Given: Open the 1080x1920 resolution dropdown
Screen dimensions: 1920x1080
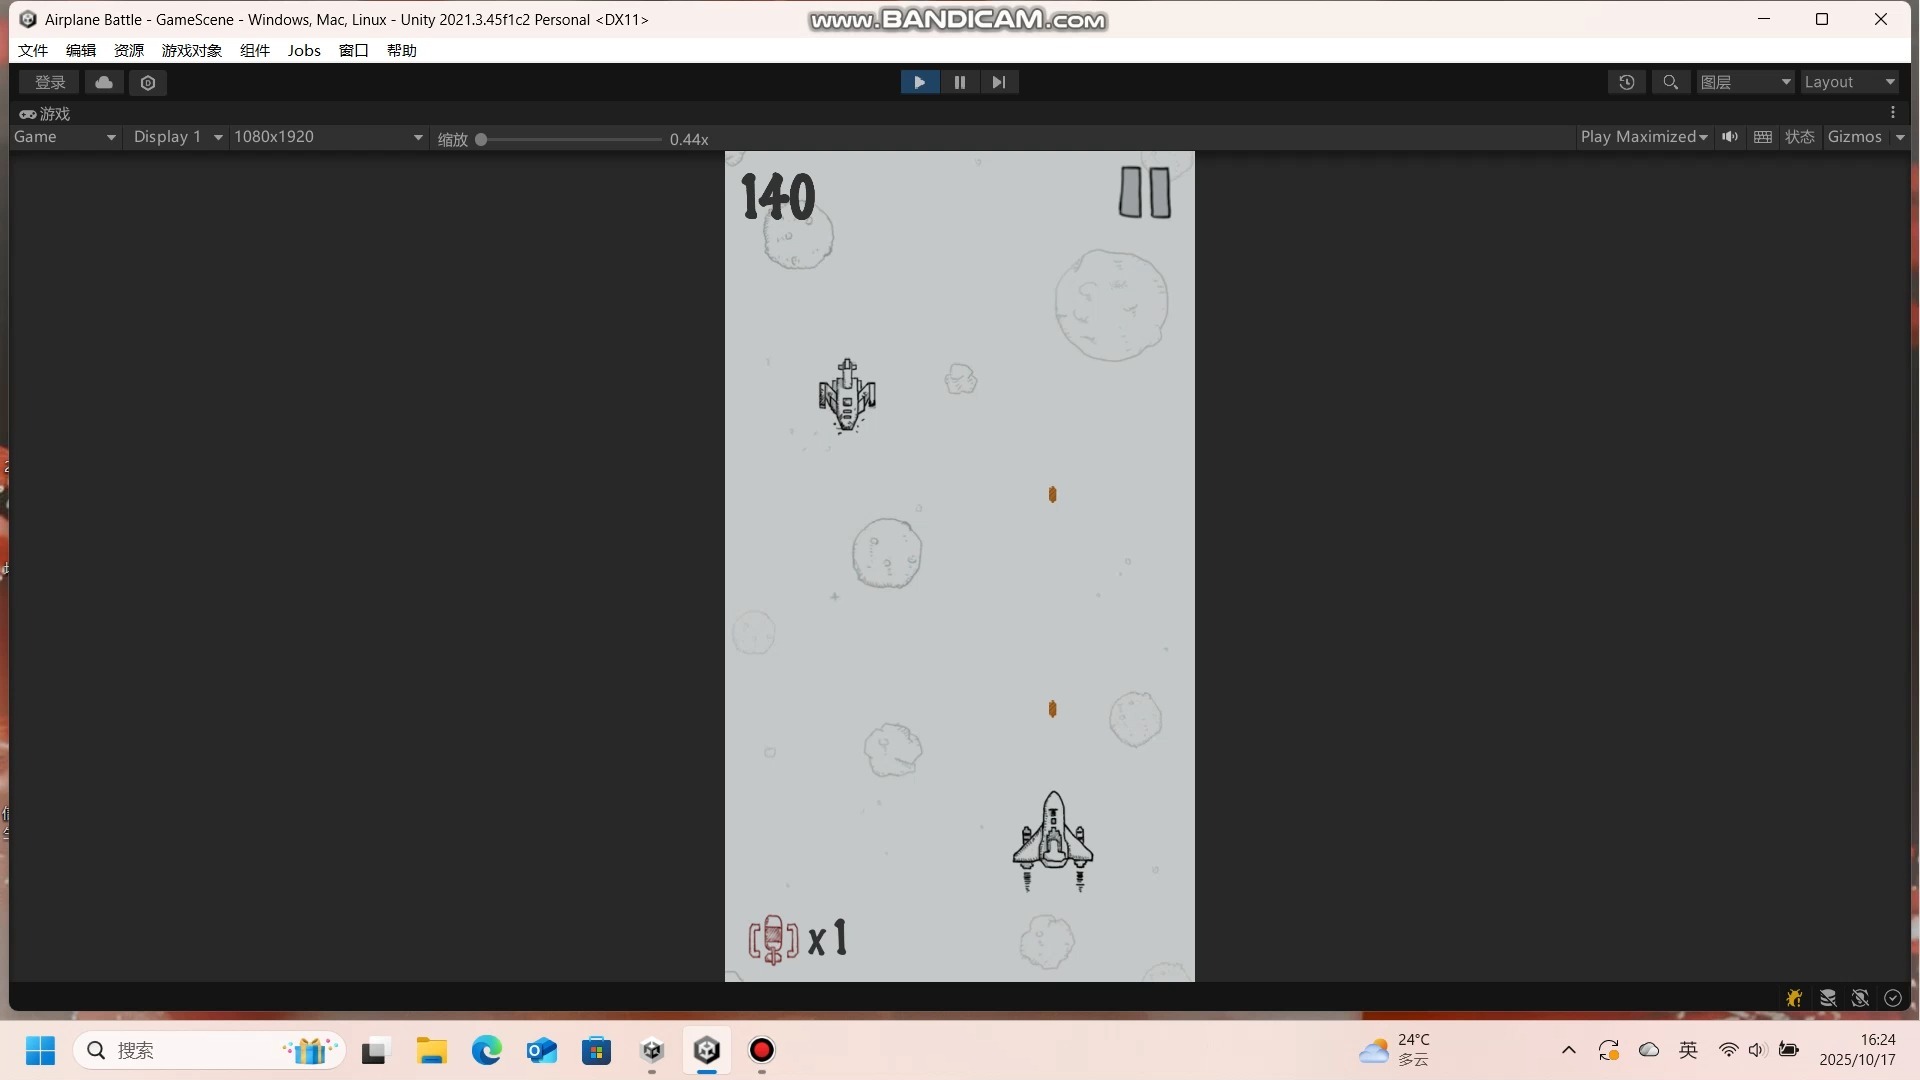Looking at the screenshot, I should tap(328, 137).
